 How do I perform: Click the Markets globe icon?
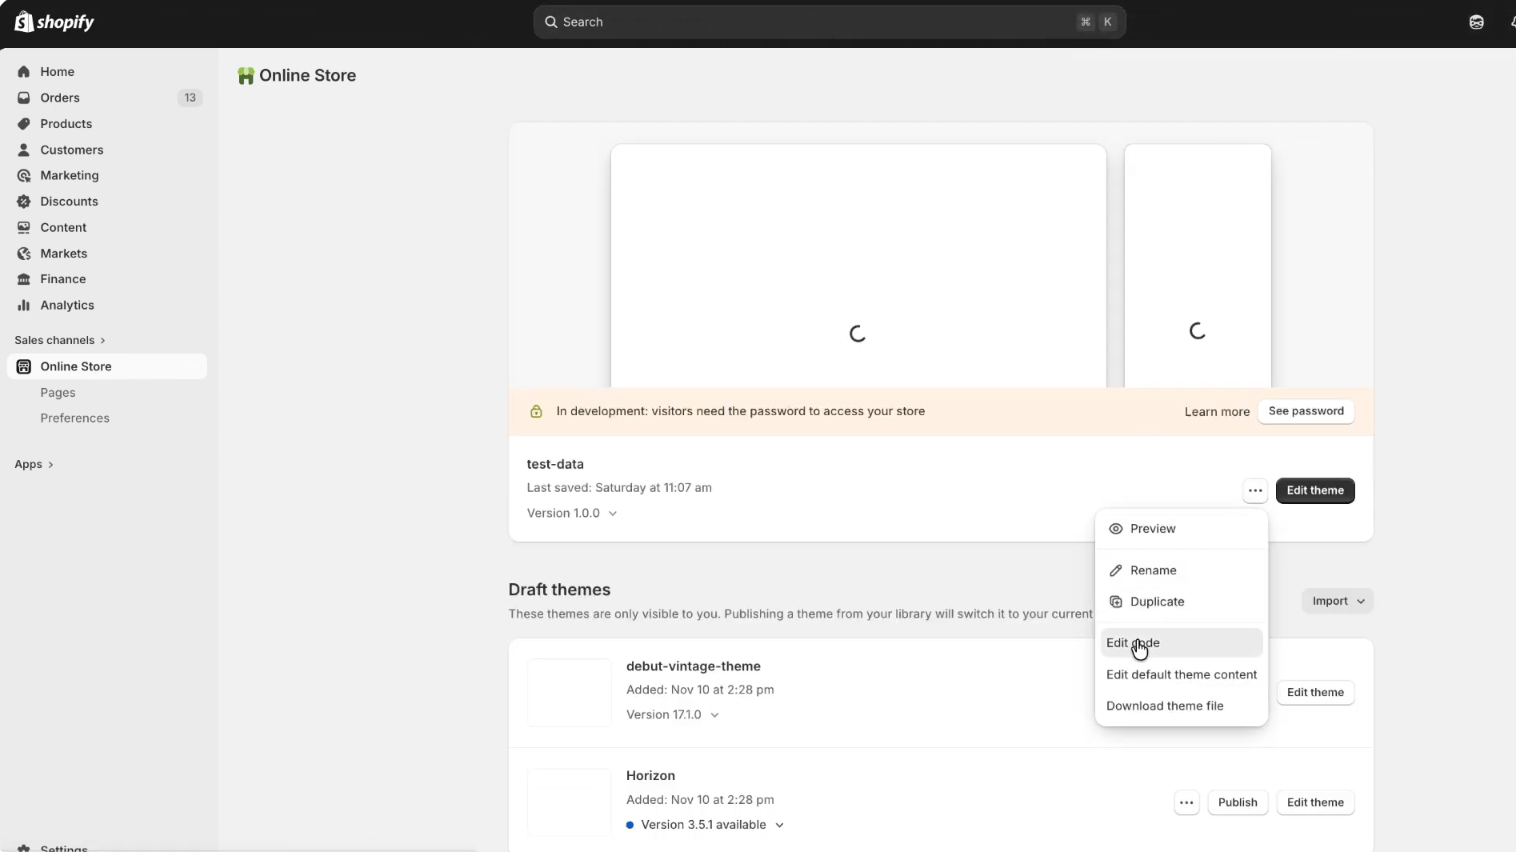(24, 253)
